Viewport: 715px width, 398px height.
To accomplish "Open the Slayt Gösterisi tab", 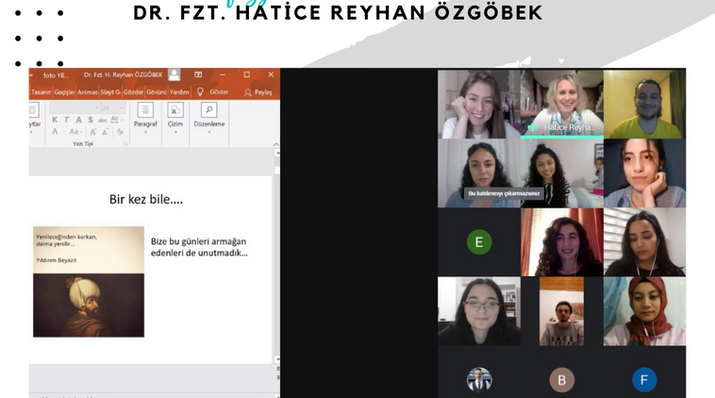I will (x=110, y=92).
